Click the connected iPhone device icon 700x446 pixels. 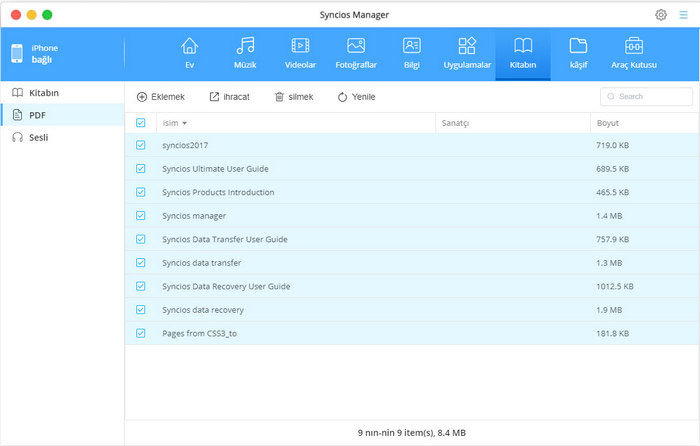coord(17,54)
